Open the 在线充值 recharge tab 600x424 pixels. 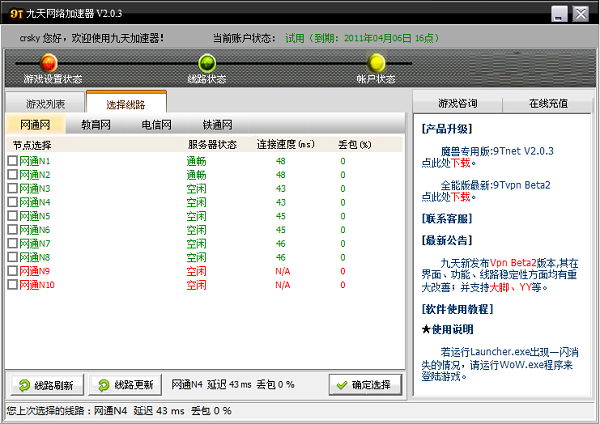pos(546,103)
